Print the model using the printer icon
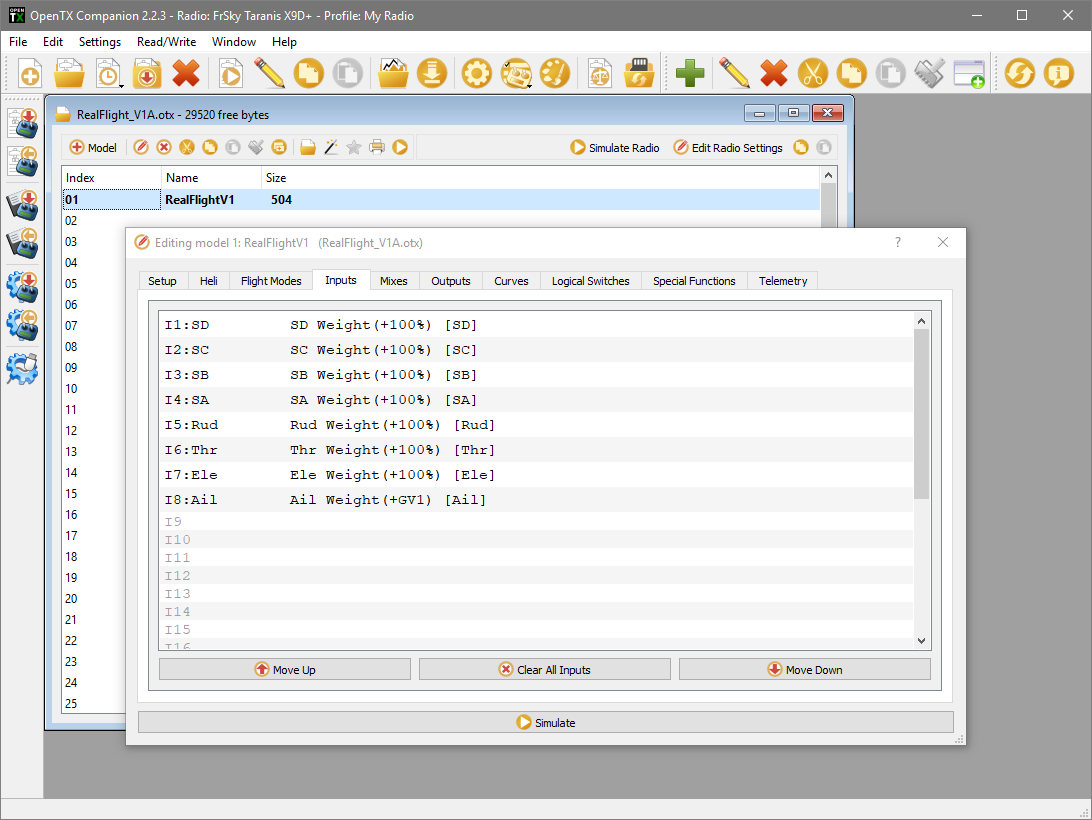The width and height of the screenshot is (1092, 820). [377, 147]
